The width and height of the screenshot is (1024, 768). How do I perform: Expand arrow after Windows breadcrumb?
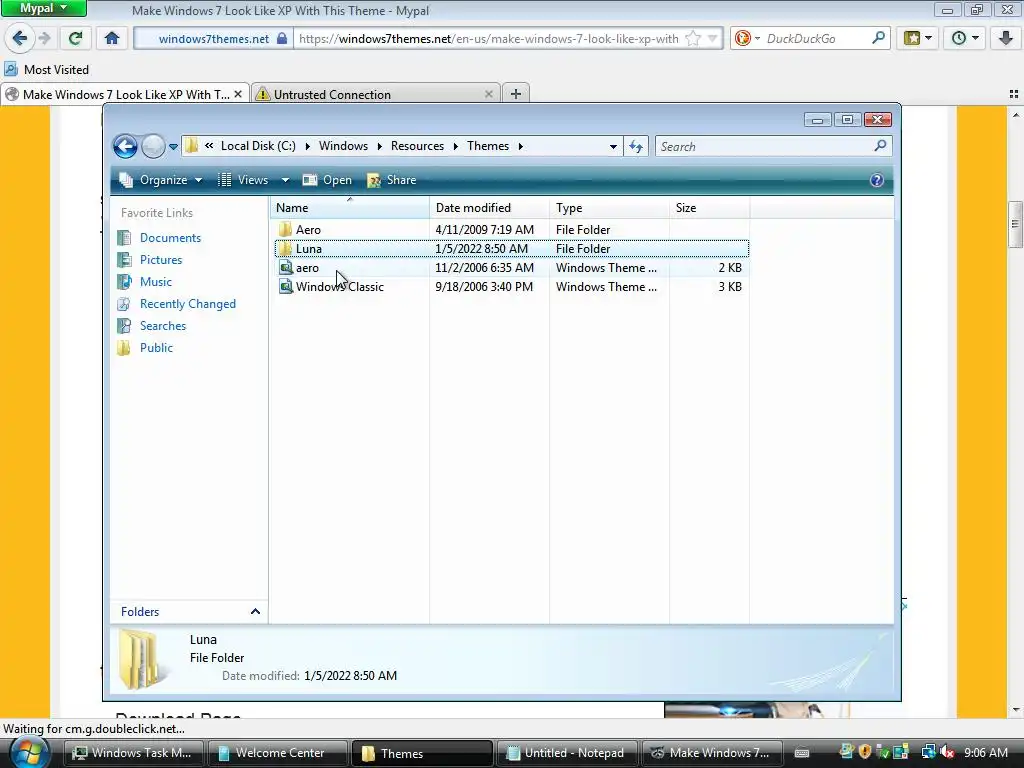pyautogui.click(x=379, y=146)
